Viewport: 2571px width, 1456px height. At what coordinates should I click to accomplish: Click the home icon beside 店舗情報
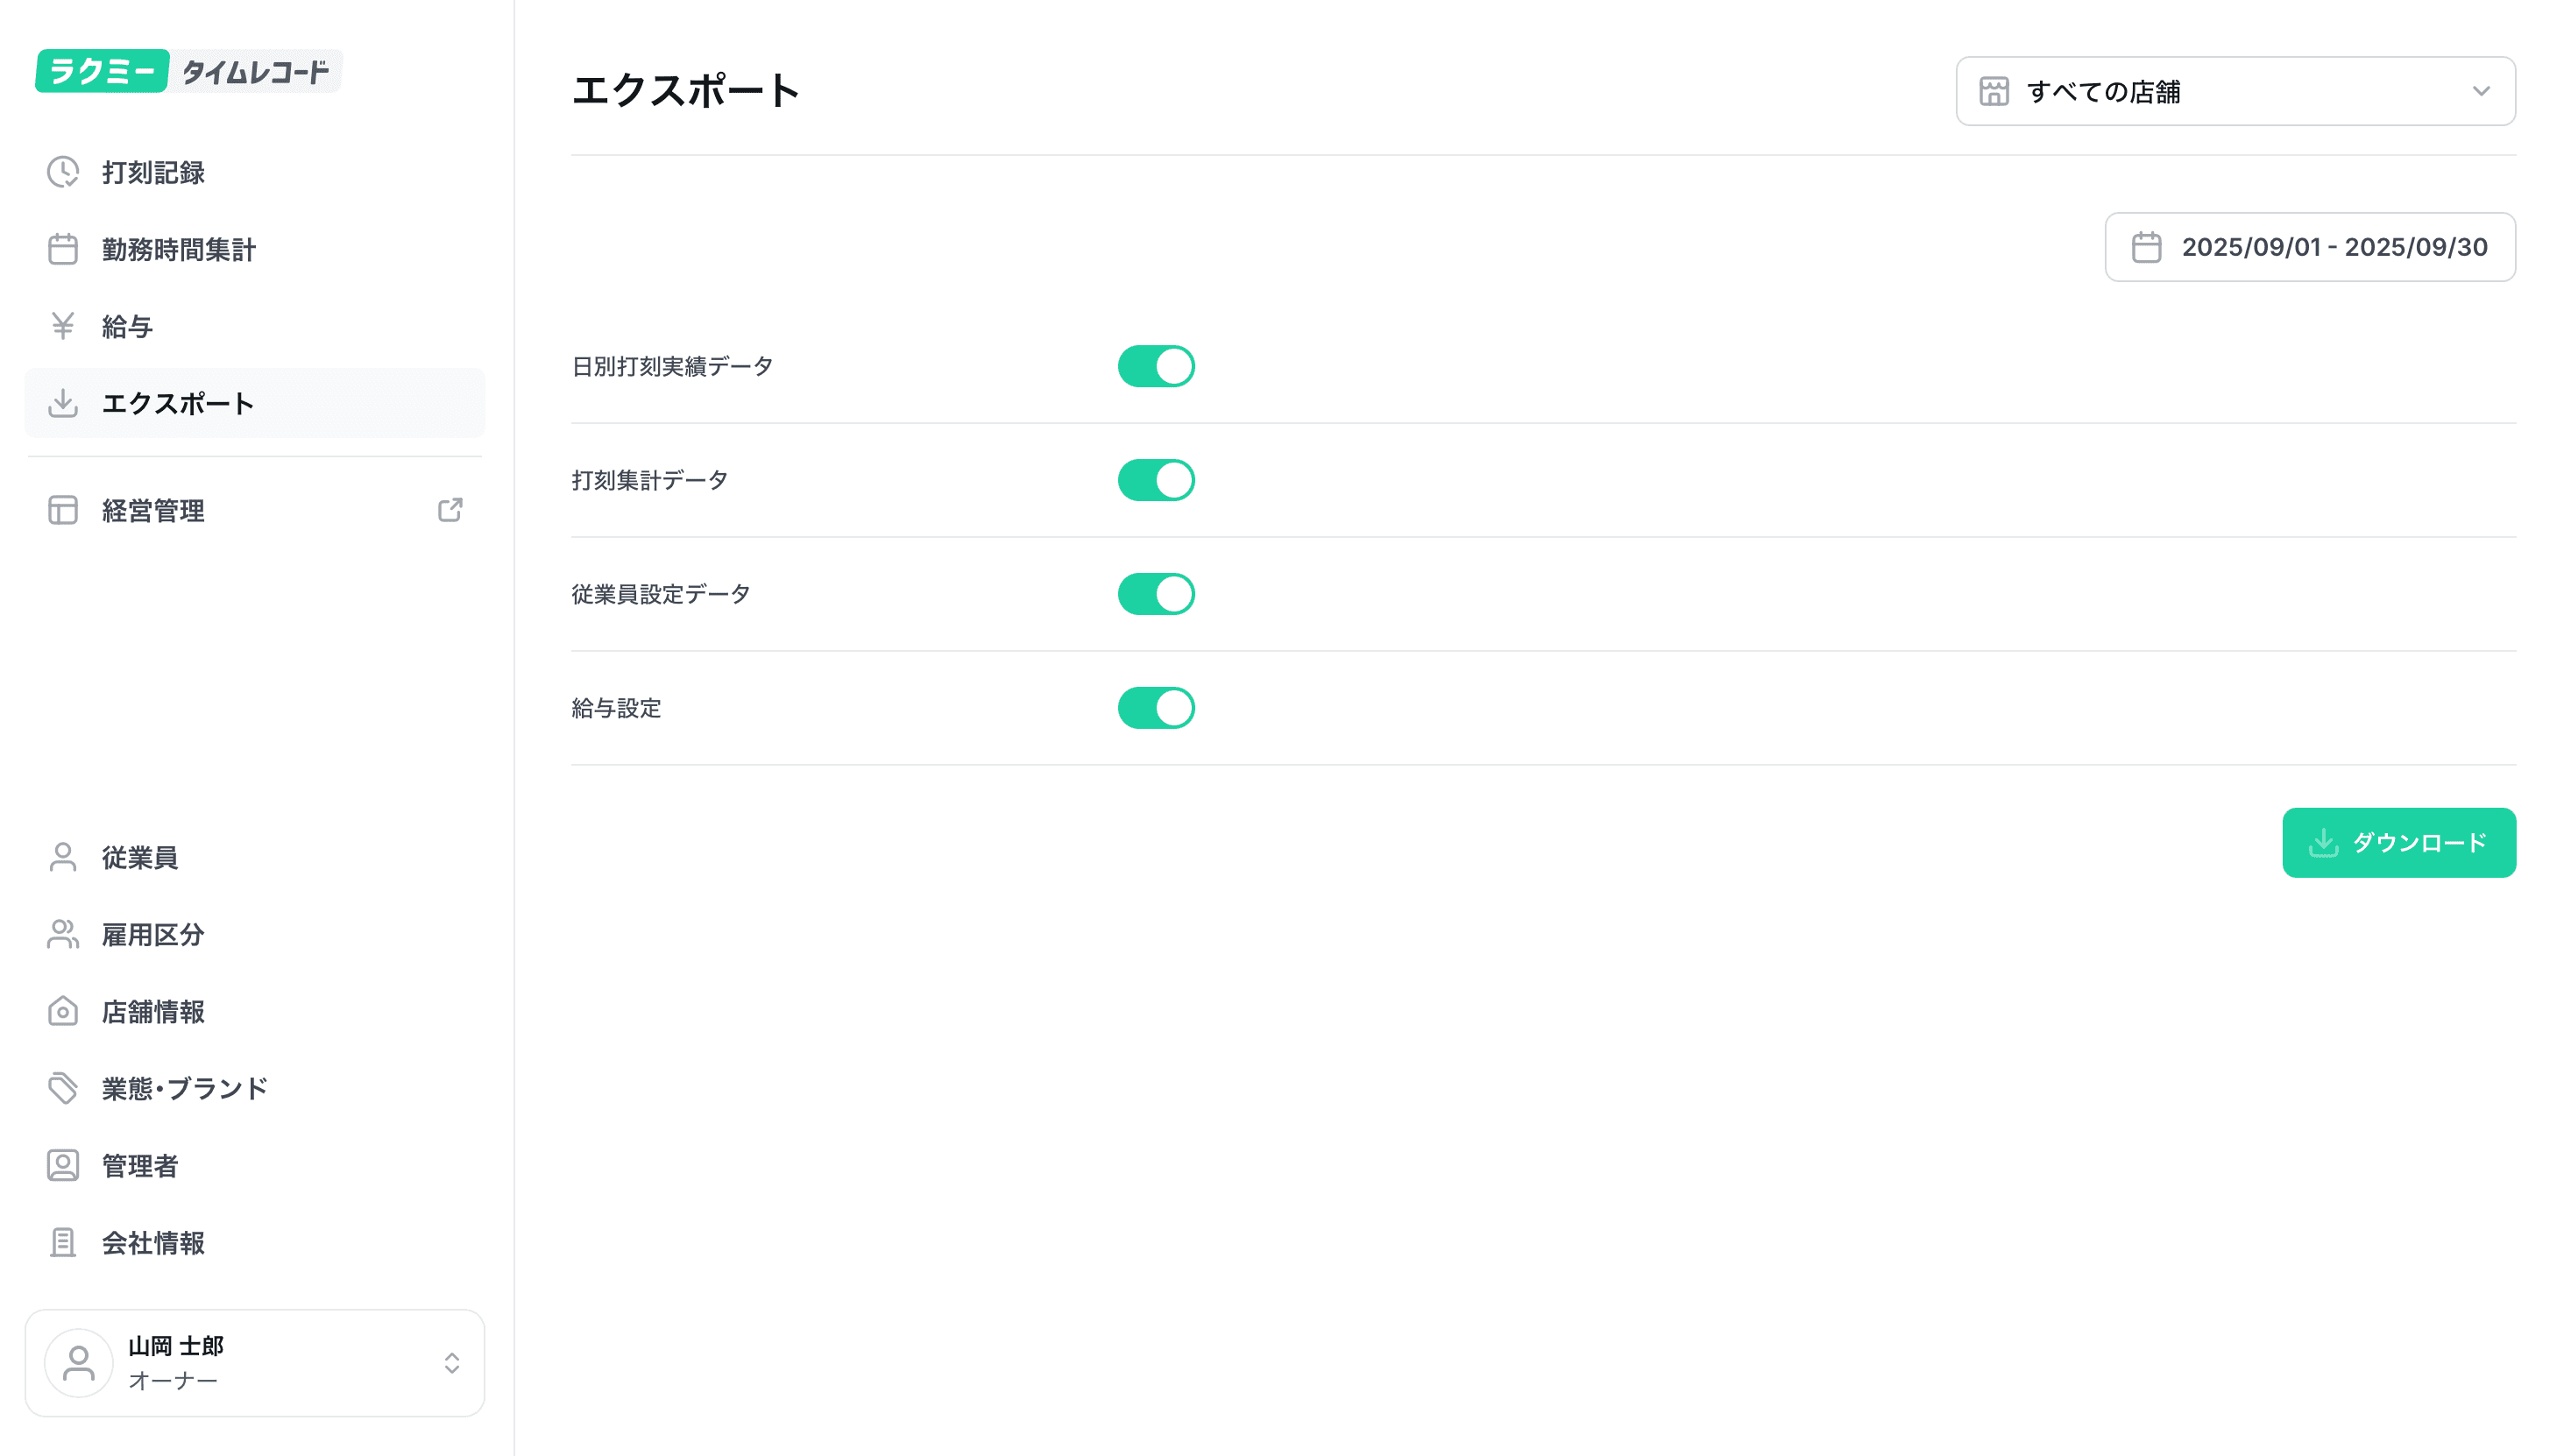point(63,1011)
